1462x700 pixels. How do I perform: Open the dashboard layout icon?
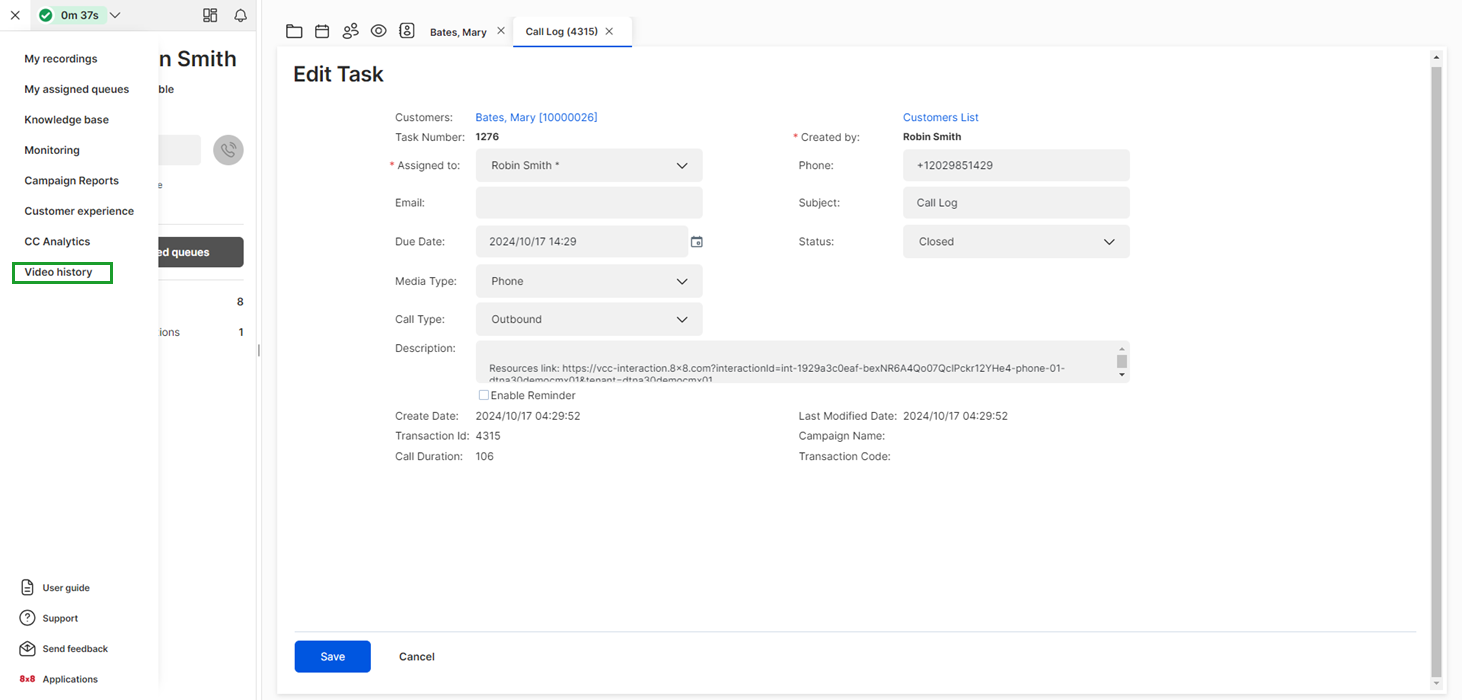click(210, 15)
